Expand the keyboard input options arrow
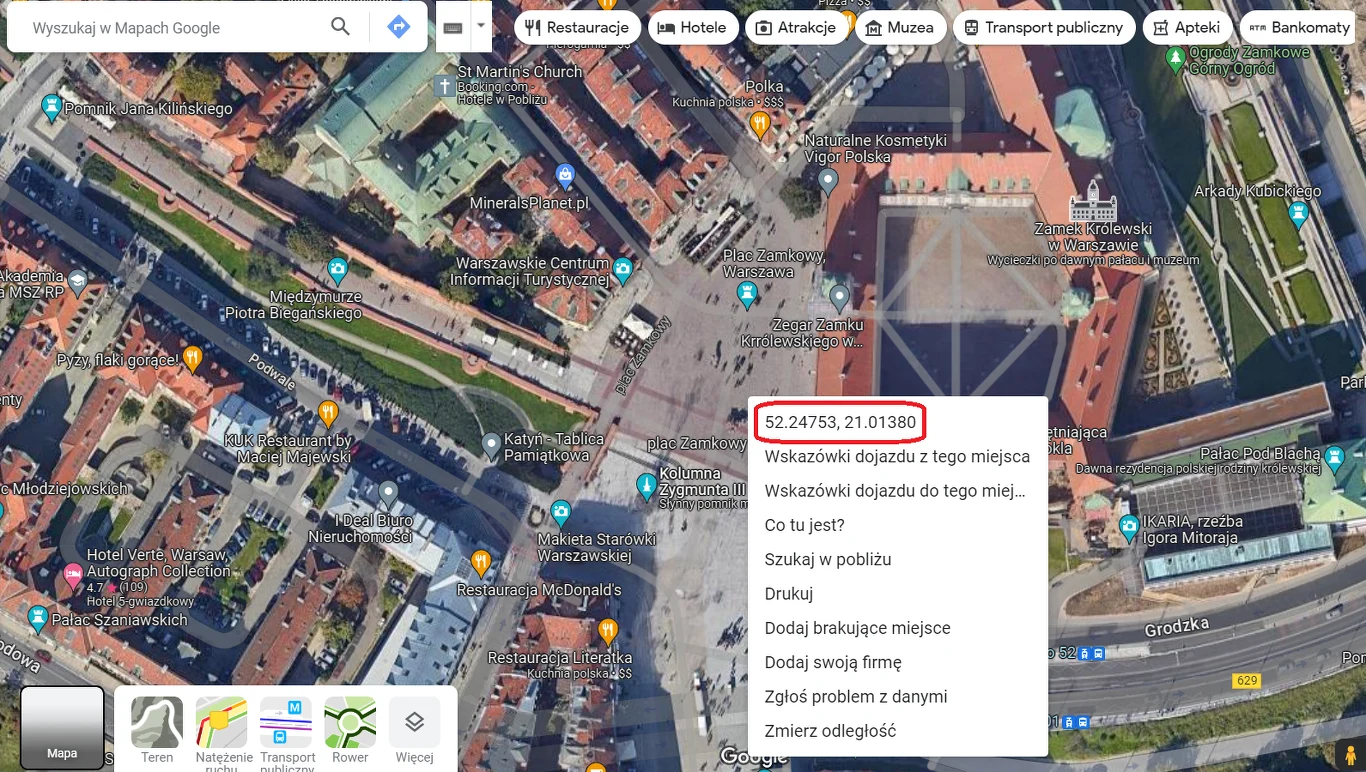Screen dimensions: 1366x772 (481, 27)
